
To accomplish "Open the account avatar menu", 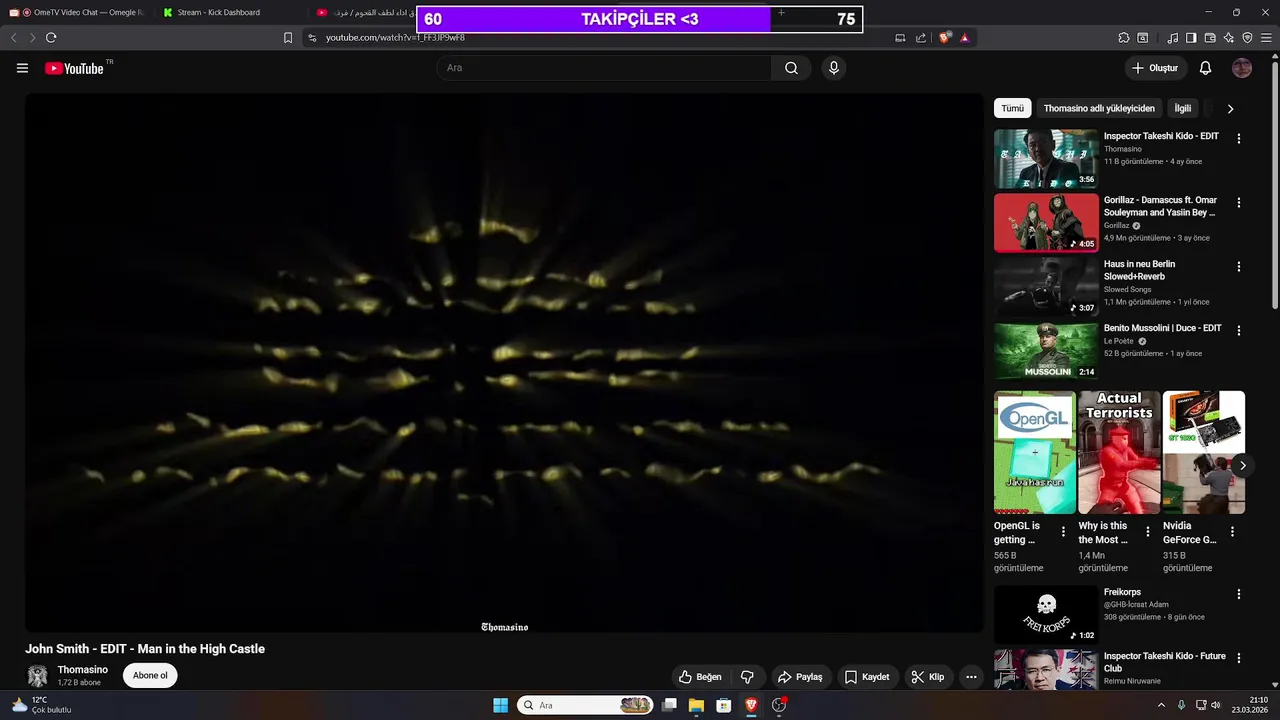I will click(x=1242, y=68).
